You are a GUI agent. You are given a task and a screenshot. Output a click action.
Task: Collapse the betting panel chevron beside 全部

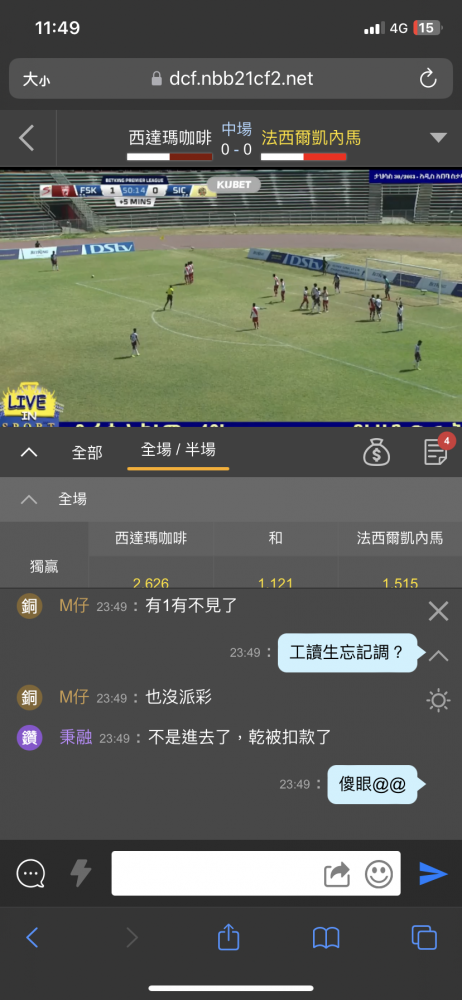pyautogui.click(x=29, y=452)
